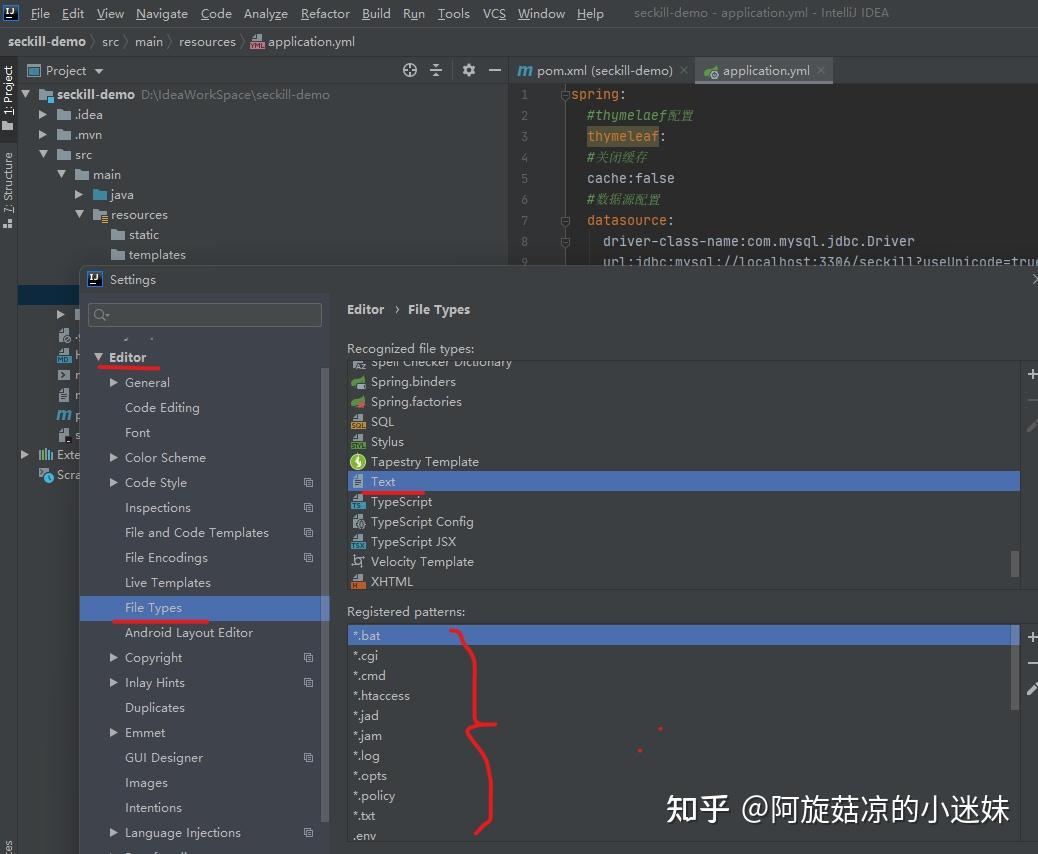Click the YAML icon beside application.yml breadcrumb

point(255,42)
